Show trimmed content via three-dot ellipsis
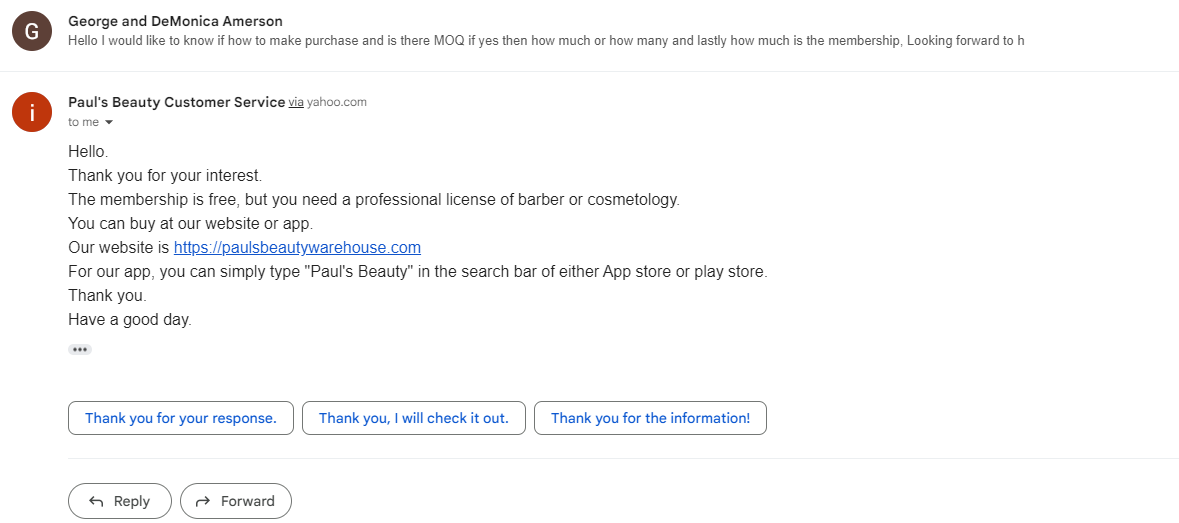This screenshot has height=523, width=1179. coord(80,349)
